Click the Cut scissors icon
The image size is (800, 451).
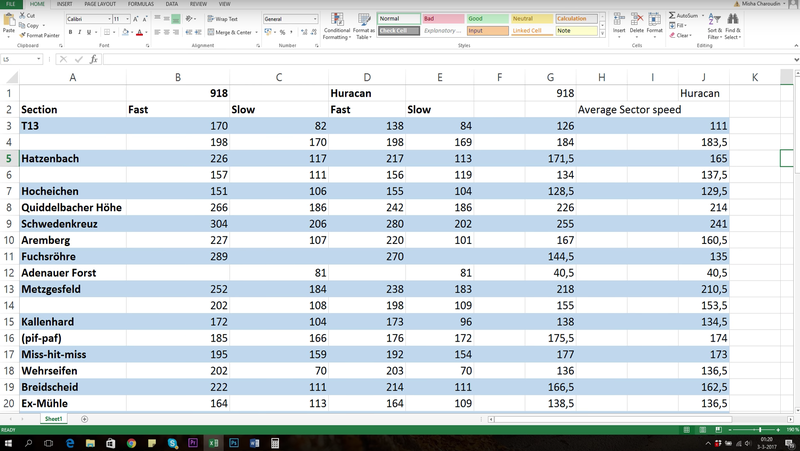22,16
